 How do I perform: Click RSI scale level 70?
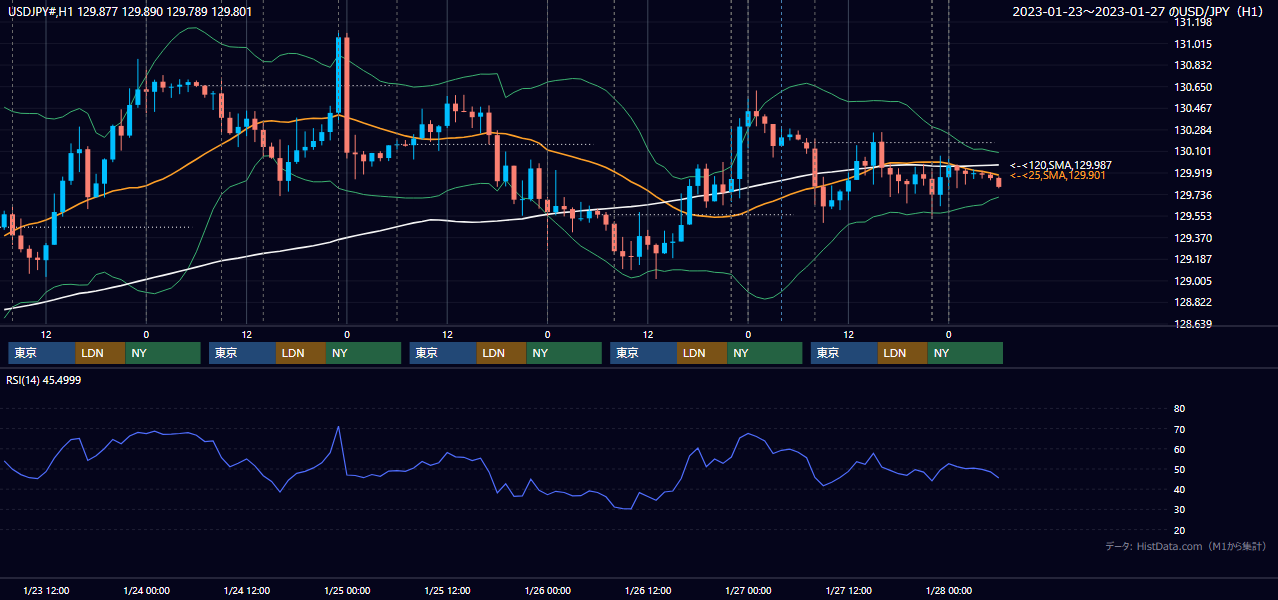[1179, 429]
